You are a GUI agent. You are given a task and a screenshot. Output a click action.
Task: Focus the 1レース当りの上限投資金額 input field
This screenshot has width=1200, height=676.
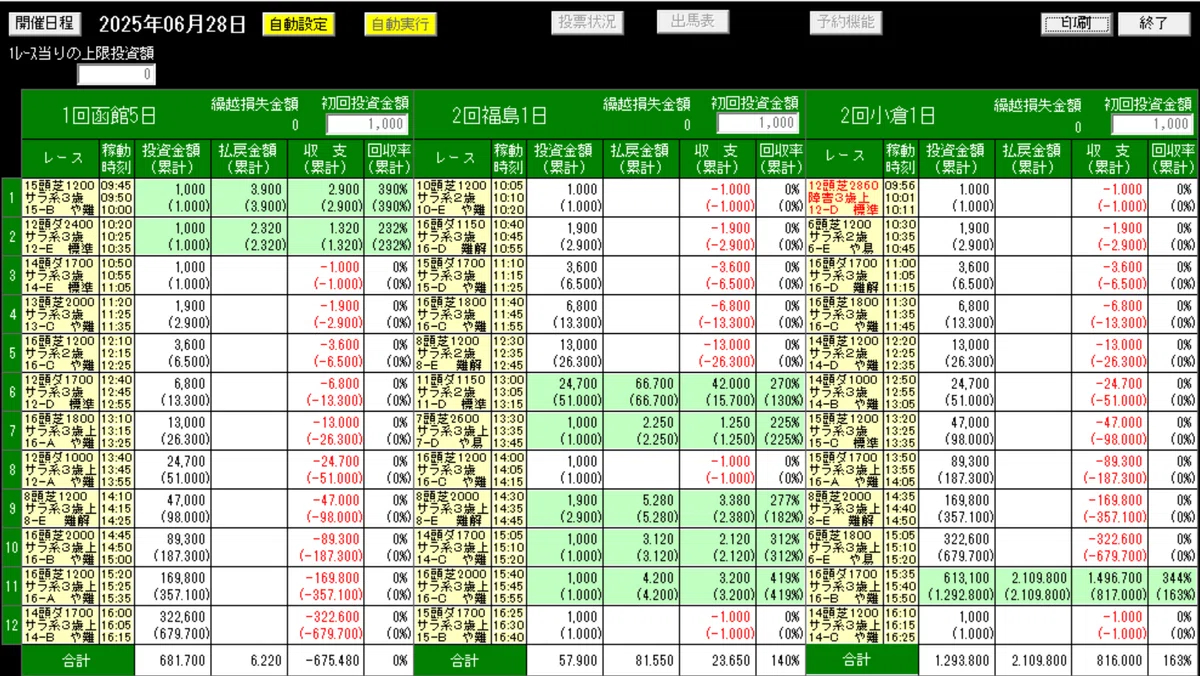[x=117, y=74]
